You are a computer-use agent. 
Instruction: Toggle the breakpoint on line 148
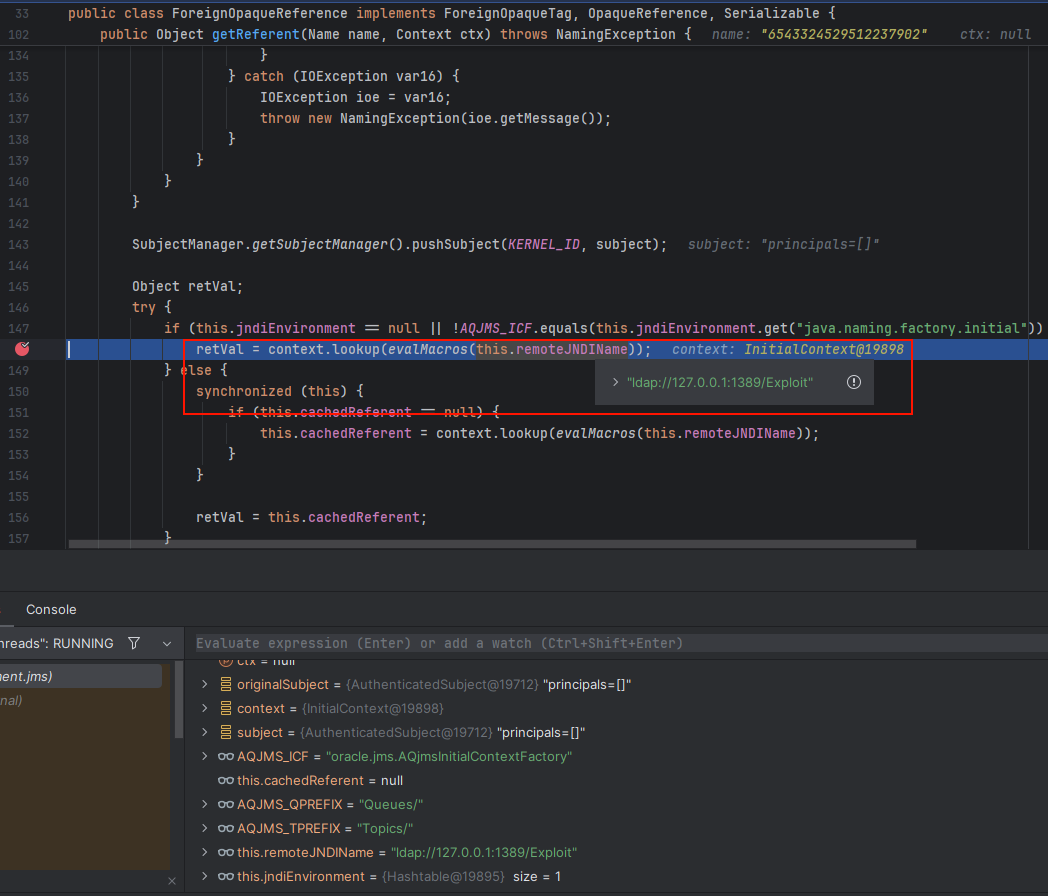[22, 349]
